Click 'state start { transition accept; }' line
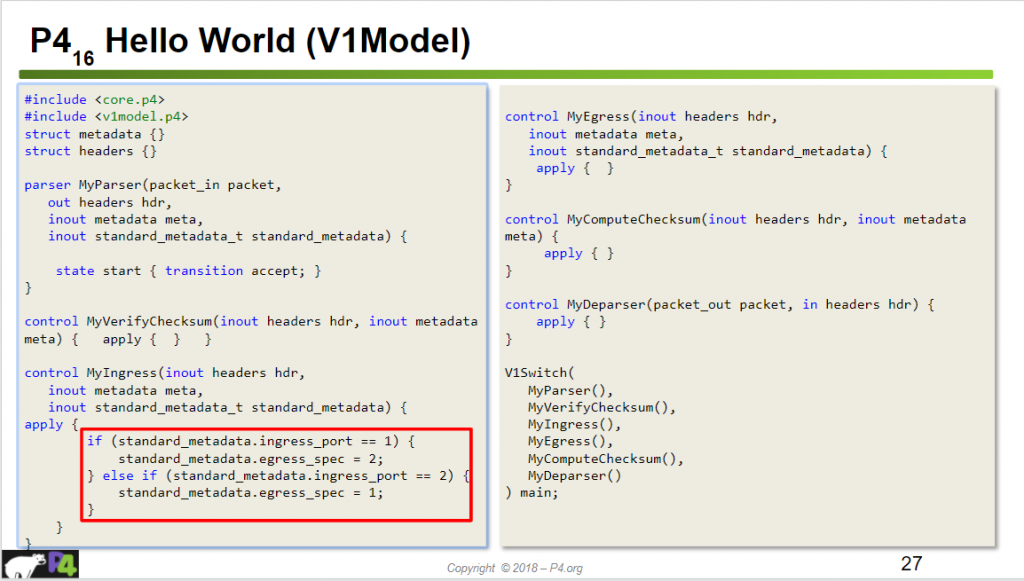This screenshot has width=1024, height=581. (x=188, y=270)
